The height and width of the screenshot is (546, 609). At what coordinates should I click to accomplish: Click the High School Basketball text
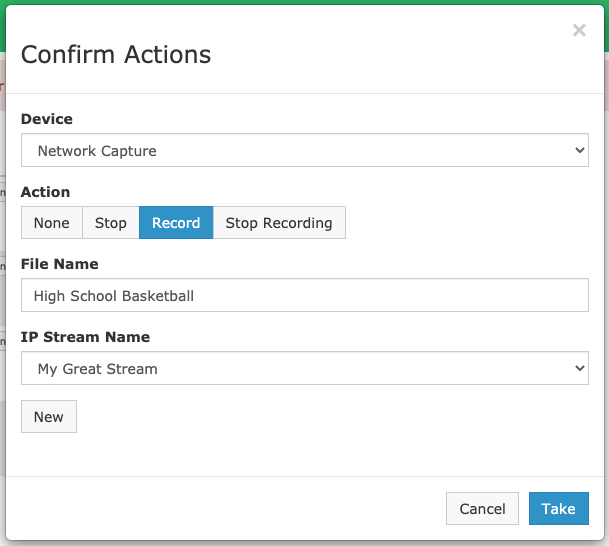pos(114,296)
